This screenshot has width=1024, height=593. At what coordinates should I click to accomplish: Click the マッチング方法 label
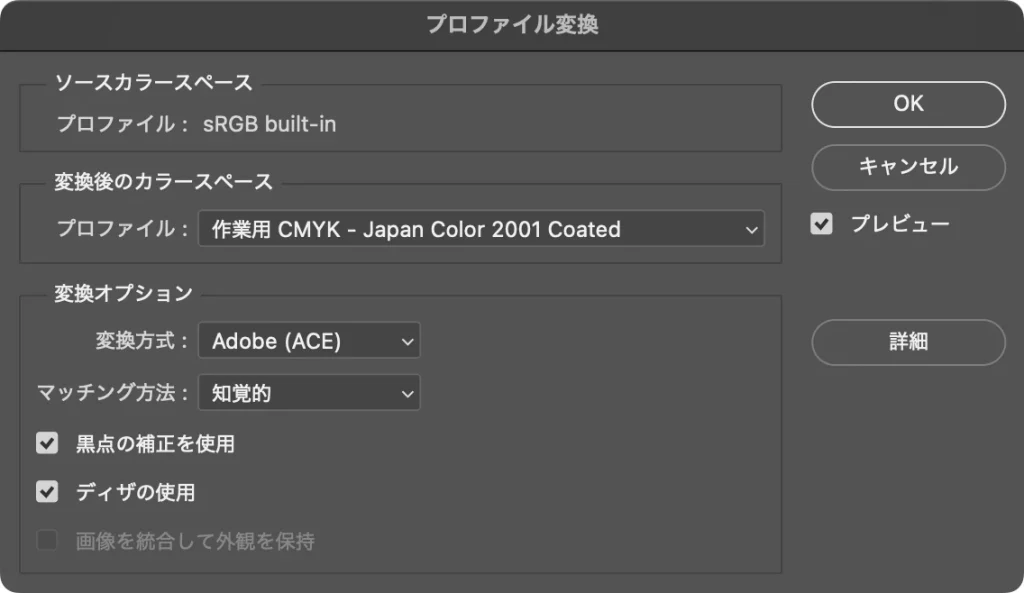click(112, 393)
